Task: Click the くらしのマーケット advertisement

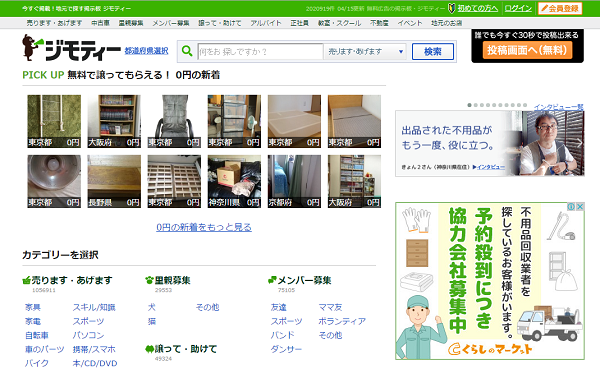Action: tap(490, 281)
